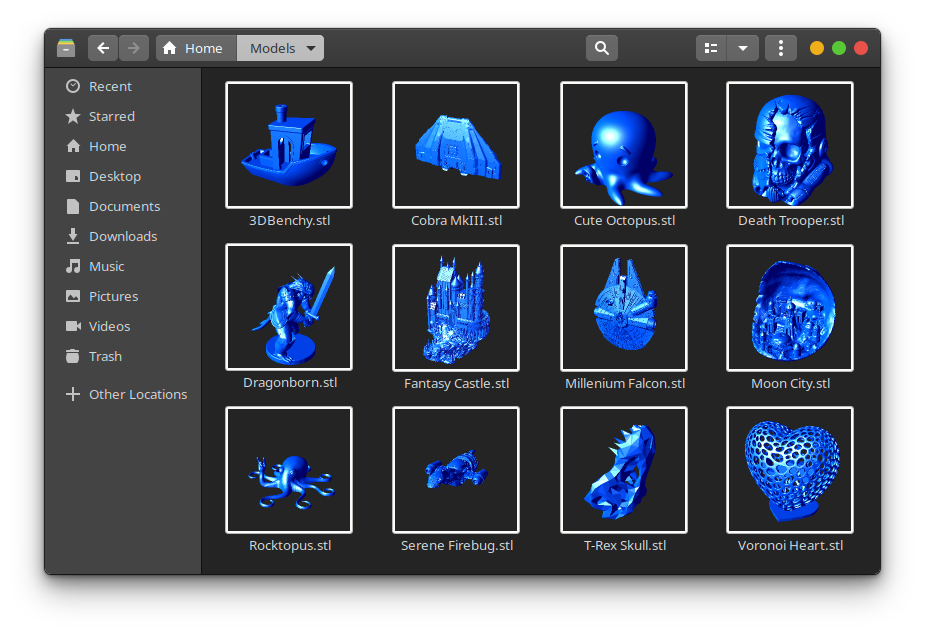Open Dragonborn.stl from the file grid
This screenshot has width=925, height=635.
point(288,307)
